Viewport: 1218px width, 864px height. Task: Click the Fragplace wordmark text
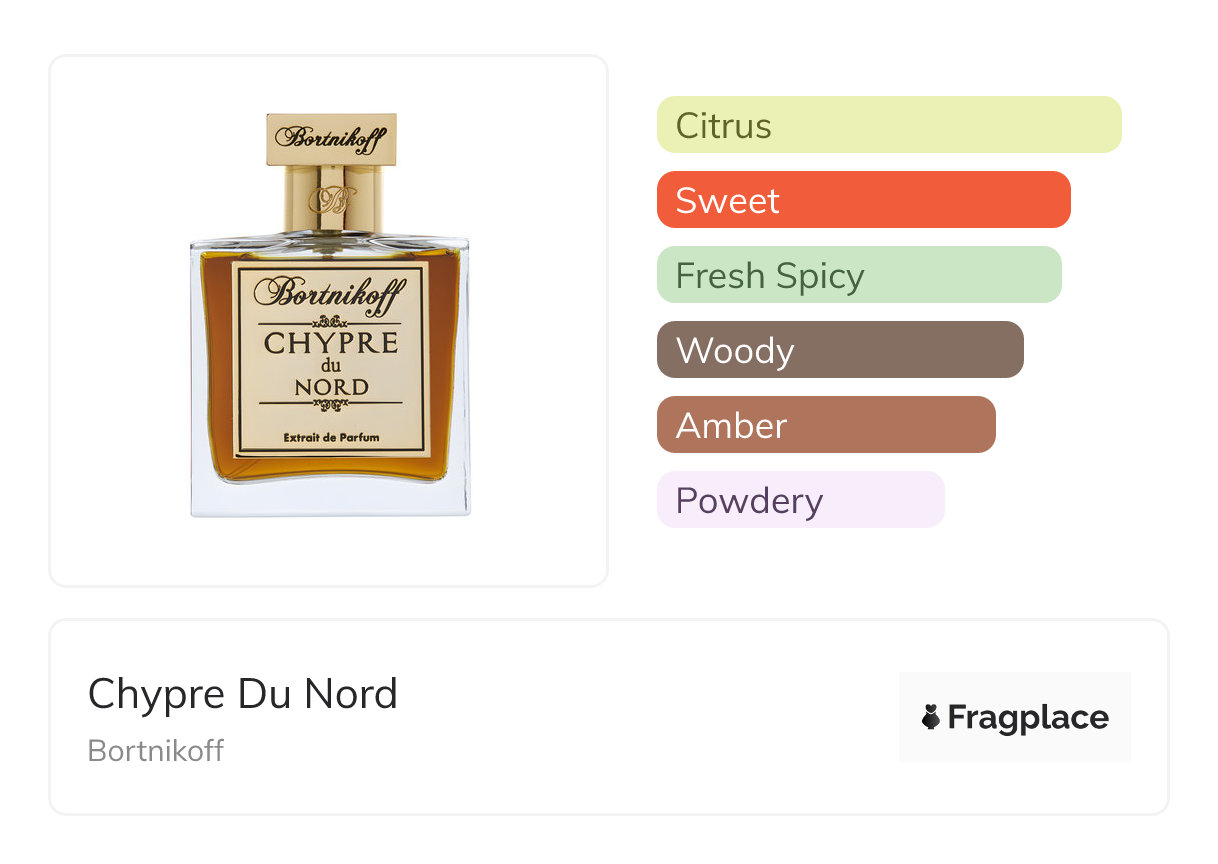1028,718
